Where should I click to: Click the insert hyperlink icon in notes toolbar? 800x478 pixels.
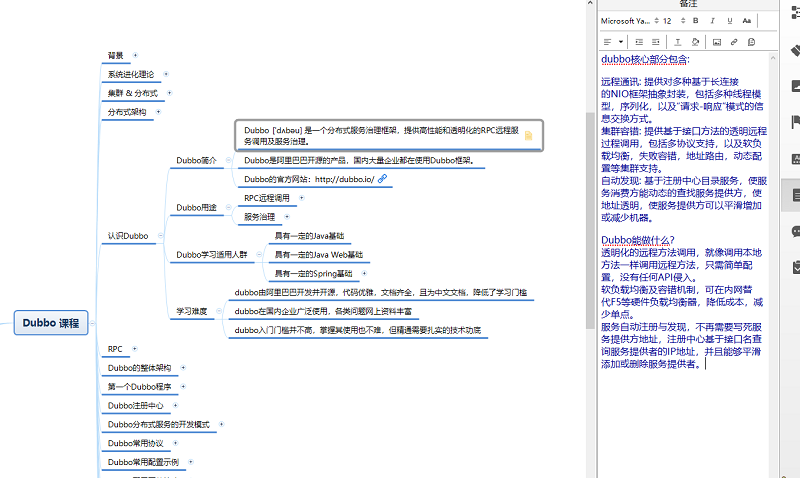[734, 42]
